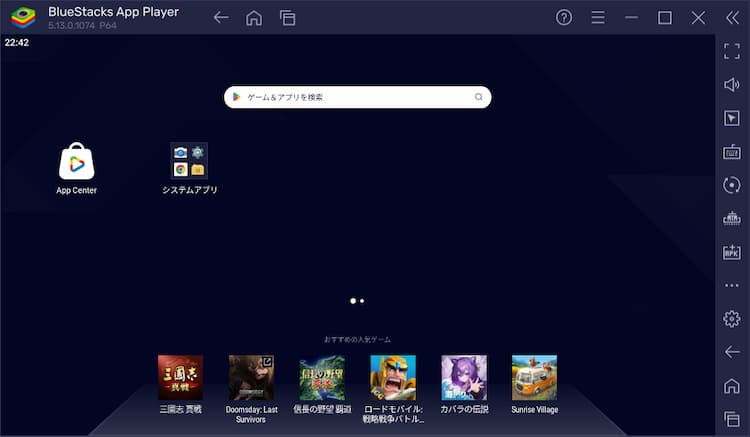Image resolution: width=750 pixels, height=437 pixels.
Task: Open the multi-instance manager icon
Action: click(732, 218)
